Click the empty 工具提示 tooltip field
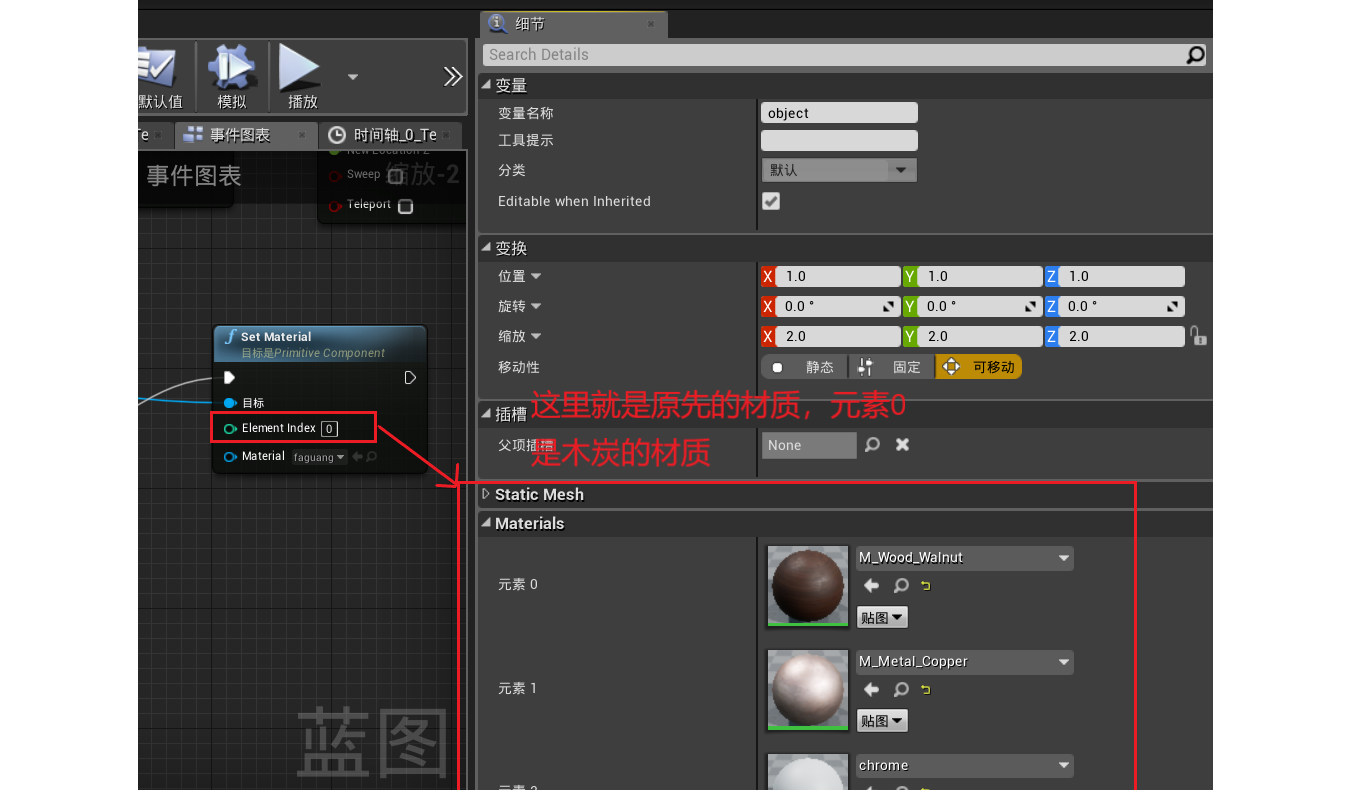Screen dimensions: 1350x790 pos(839,140)
